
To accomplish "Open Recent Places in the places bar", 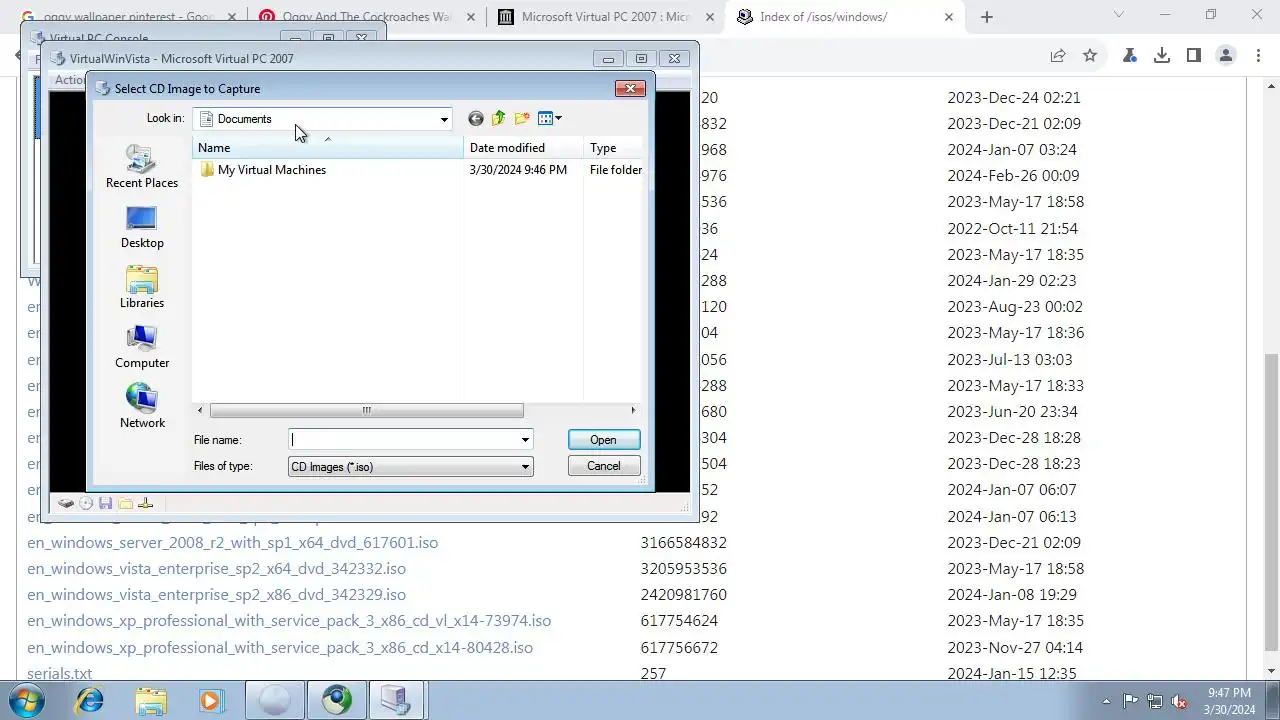I will (x=142, y=167).
